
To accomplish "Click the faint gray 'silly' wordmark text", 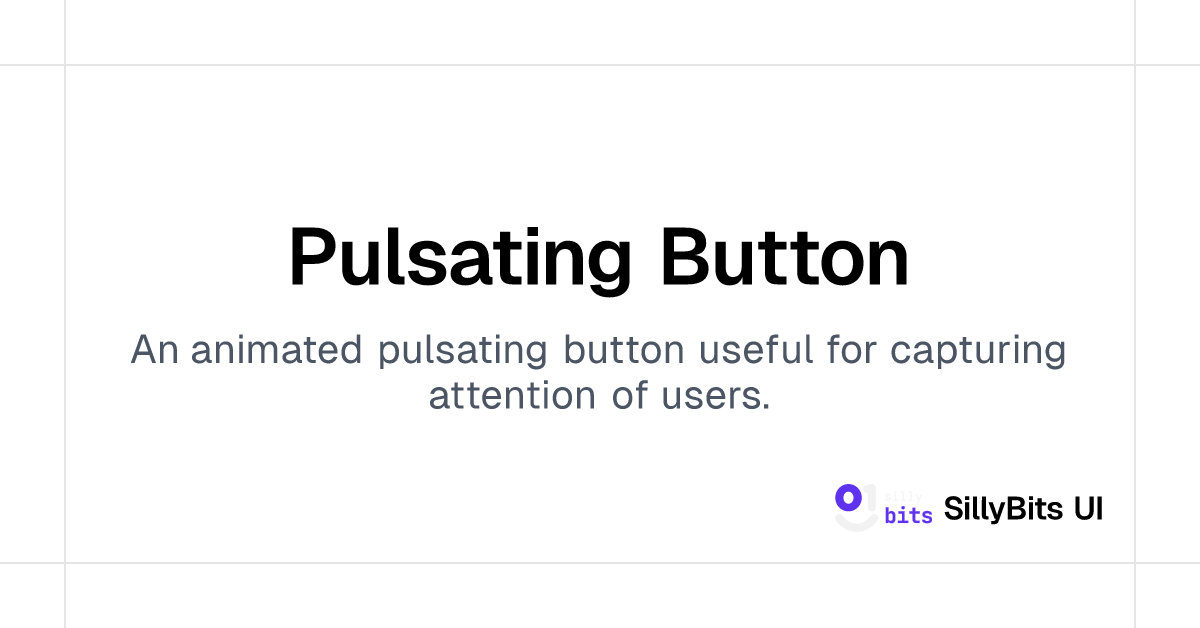I will [904, 496].
